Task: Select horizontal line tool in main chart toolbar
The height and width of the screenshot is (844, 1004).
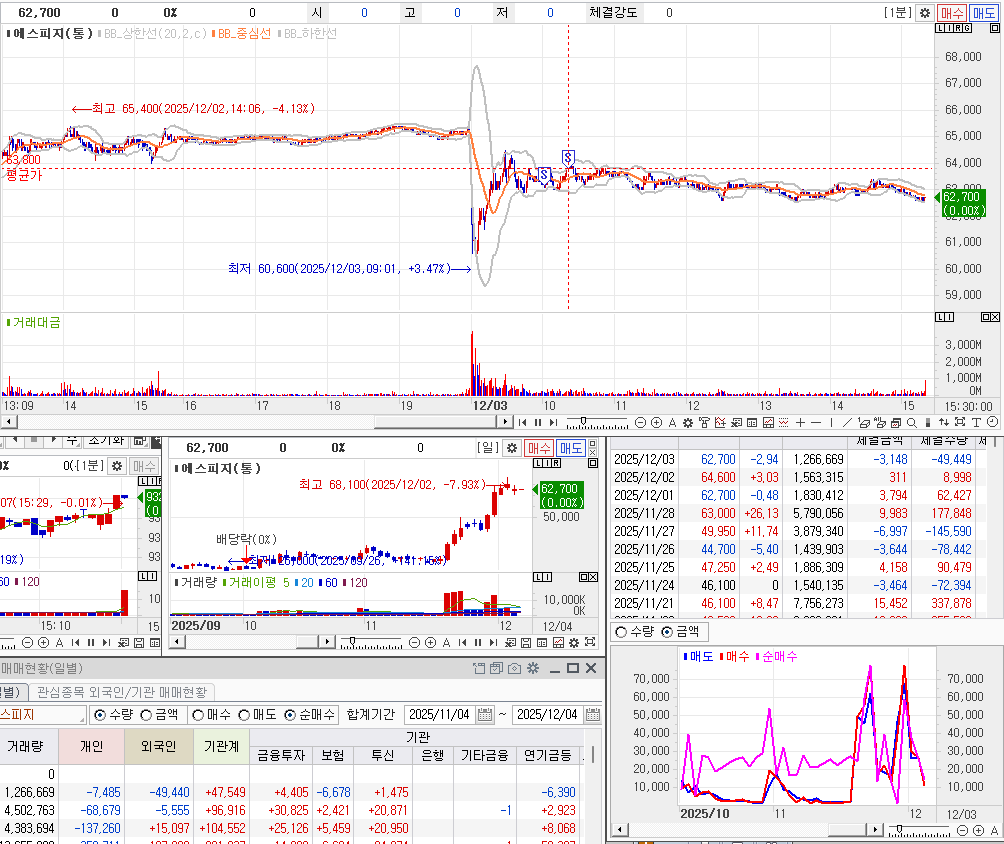Action: 815,423
